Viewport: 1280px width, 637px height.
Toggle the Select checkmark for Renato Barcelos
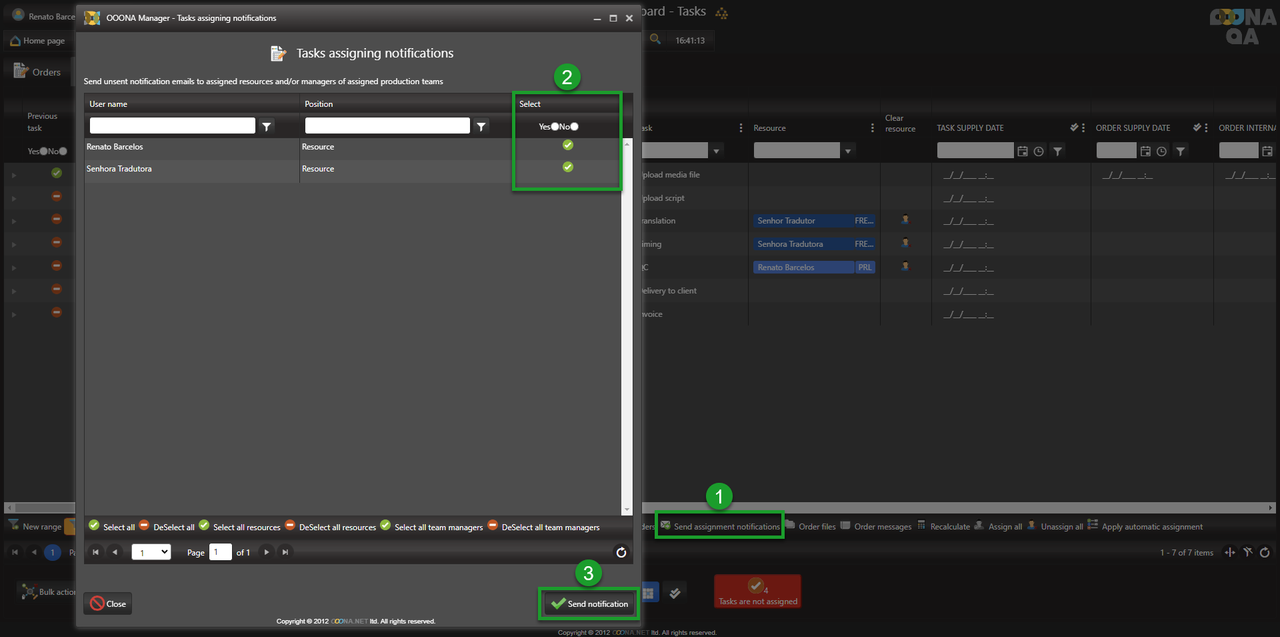(x=568, y=146)
